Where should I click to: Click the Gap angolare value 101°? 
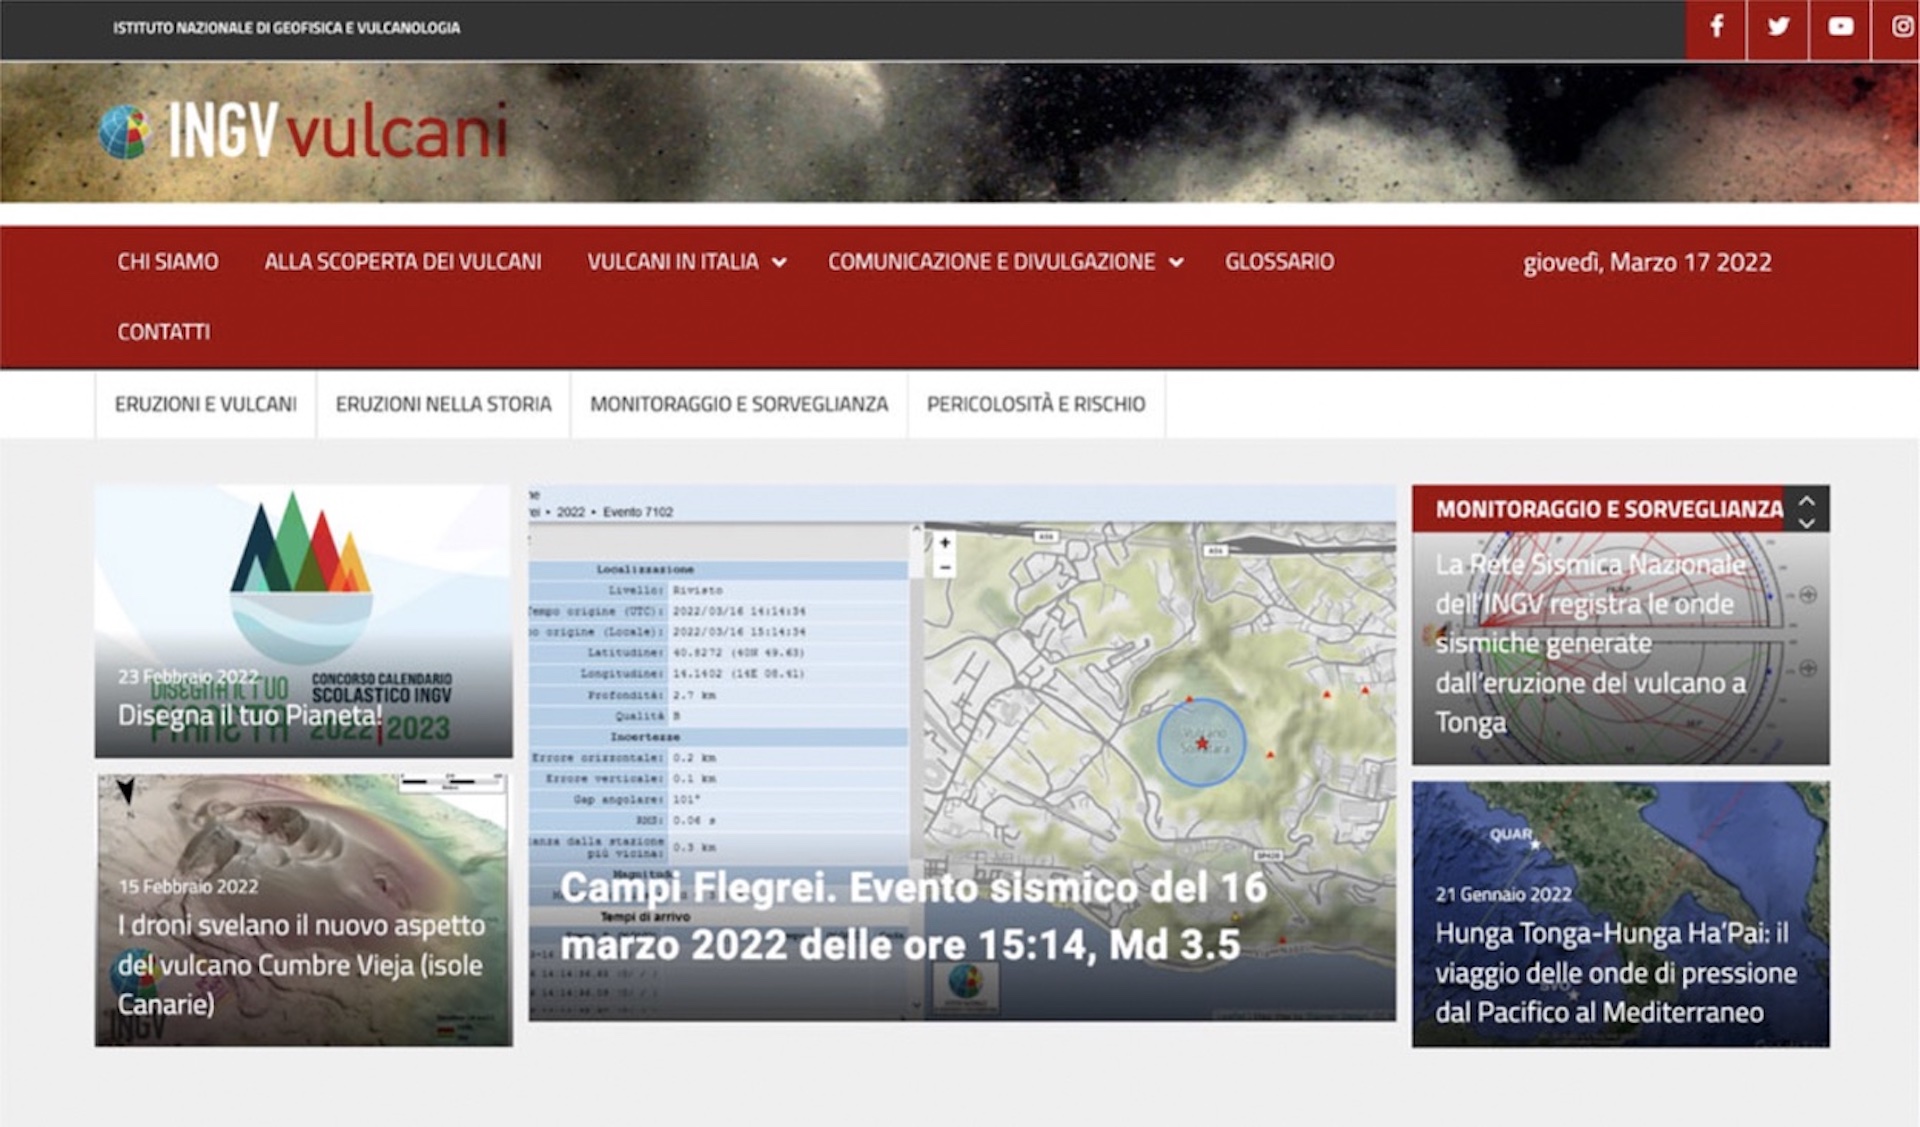click(x=686, y=800)
